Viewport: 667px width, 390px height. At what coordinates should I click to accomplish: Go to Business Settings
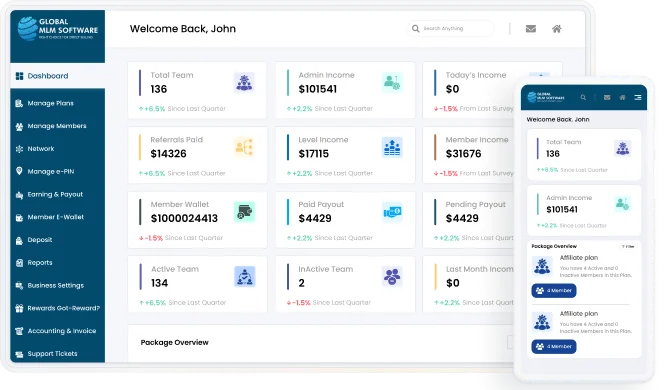pyautogui.click(x=57, y=285)
